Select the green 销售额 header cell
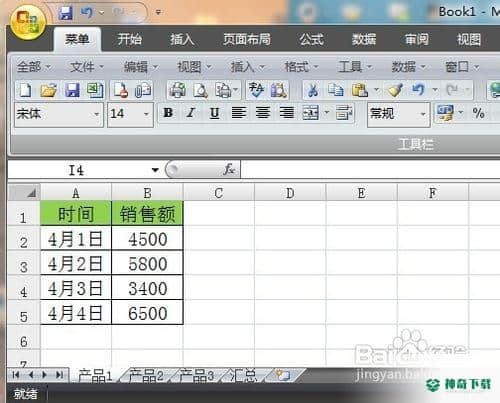The width and height of the screenshot is (500, 403). pos(147,214)
